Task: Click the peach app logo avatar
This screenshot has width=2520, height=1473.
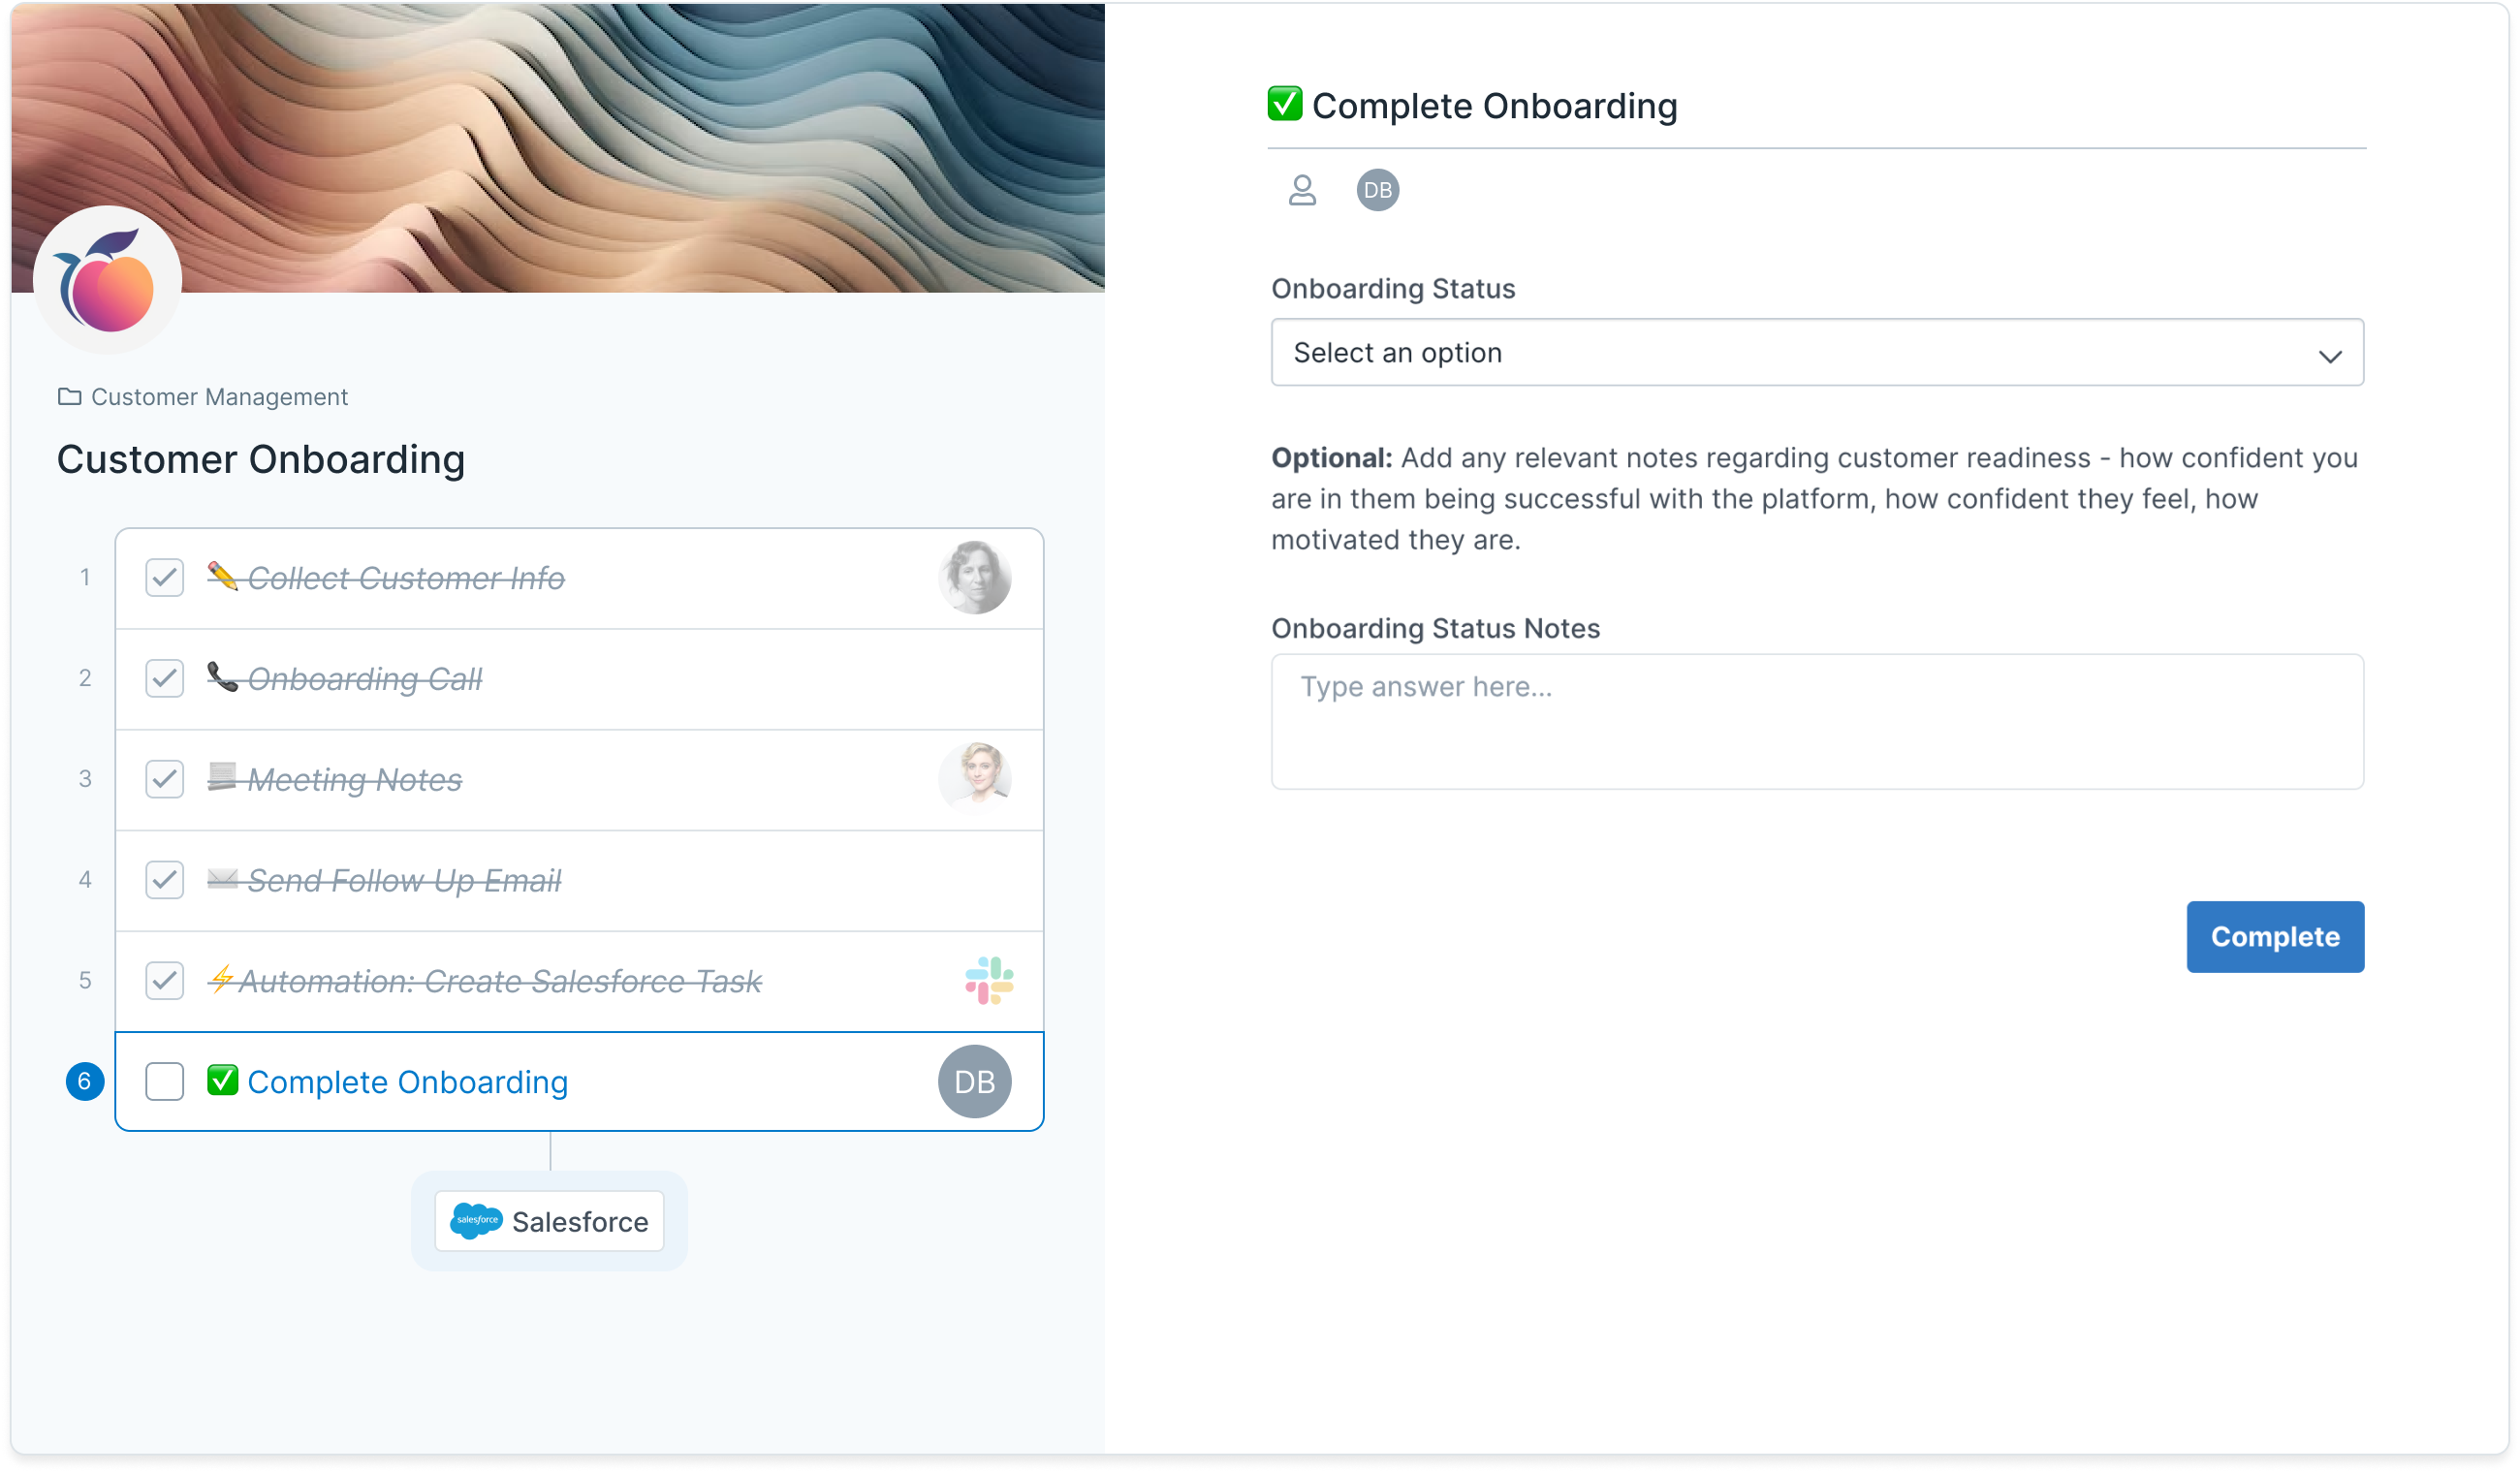Action: click(107, 281)
